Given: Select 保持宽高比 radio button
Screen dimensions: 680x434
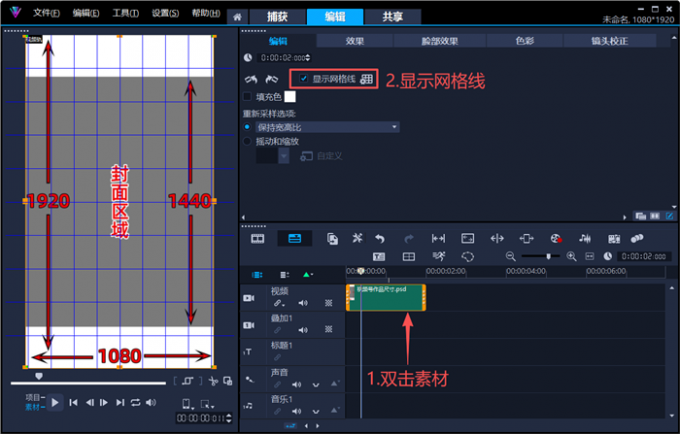Looking at the screenshot, I should point(247,127).
